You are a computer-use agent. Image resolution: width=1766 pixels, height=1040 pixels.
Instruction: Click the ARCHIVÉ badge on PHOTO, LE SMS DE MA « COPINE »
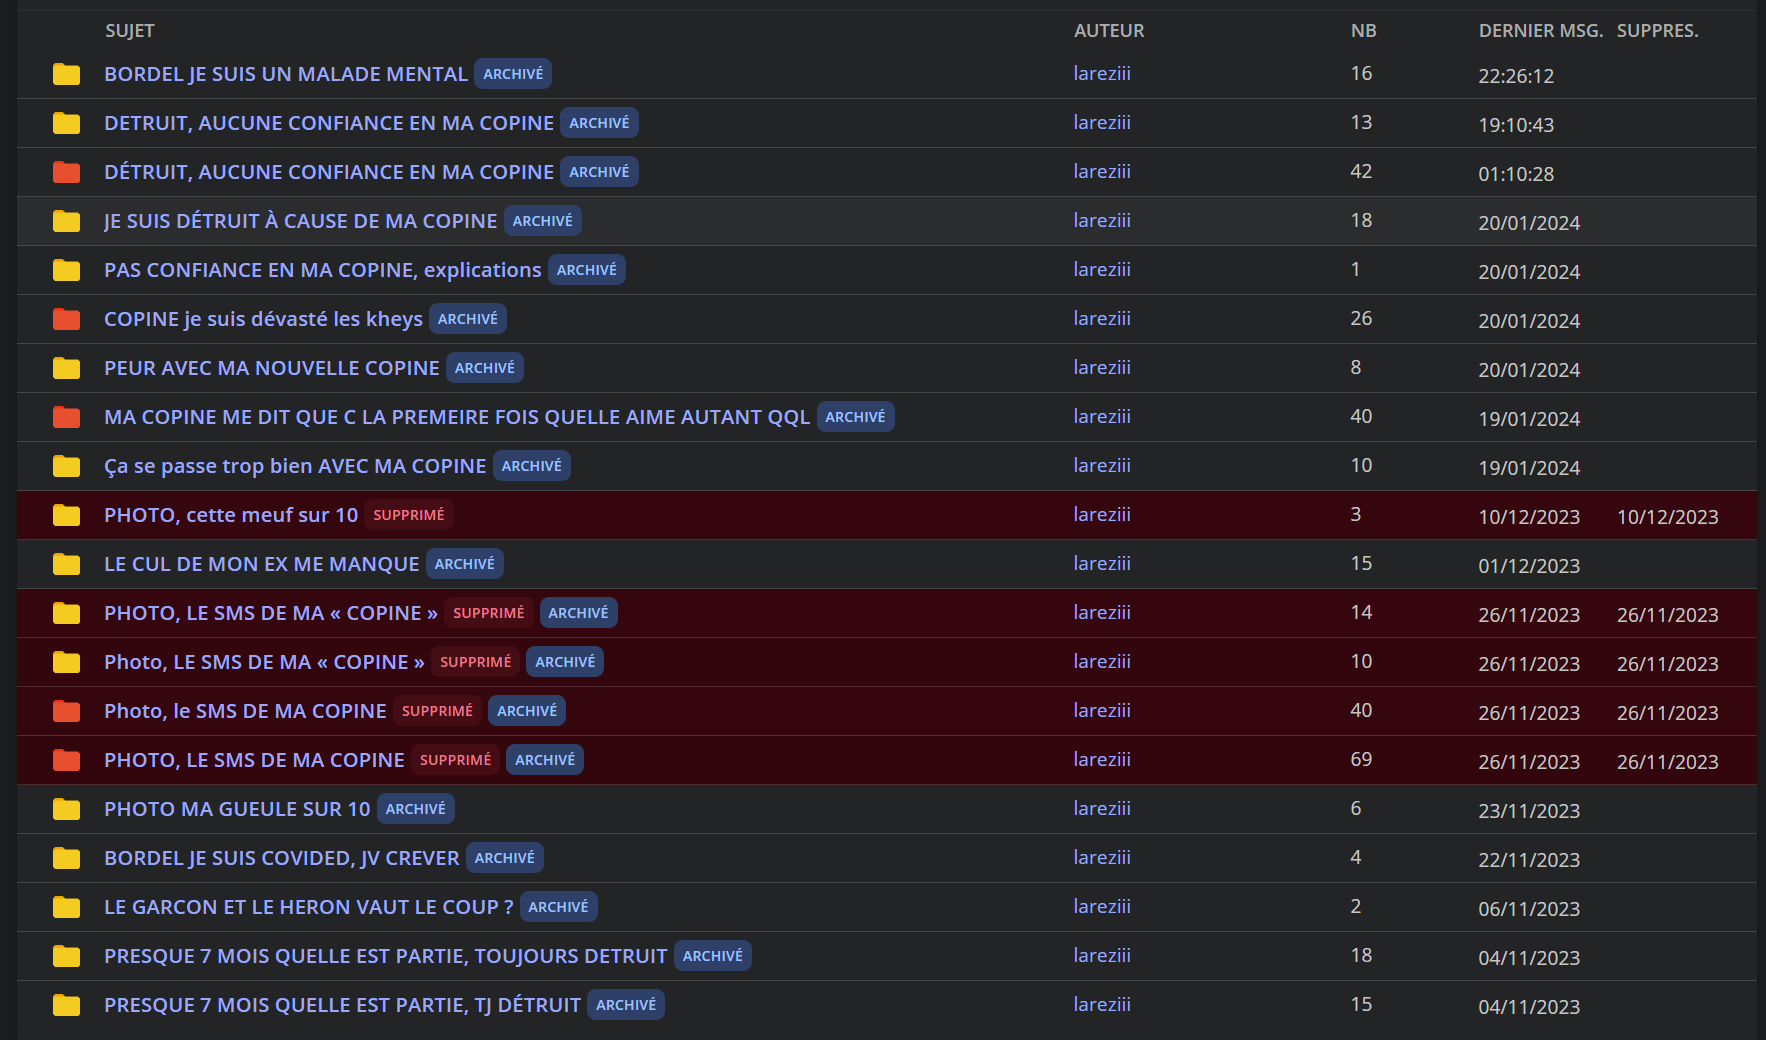pyautogui.click(x=578, y=613)
